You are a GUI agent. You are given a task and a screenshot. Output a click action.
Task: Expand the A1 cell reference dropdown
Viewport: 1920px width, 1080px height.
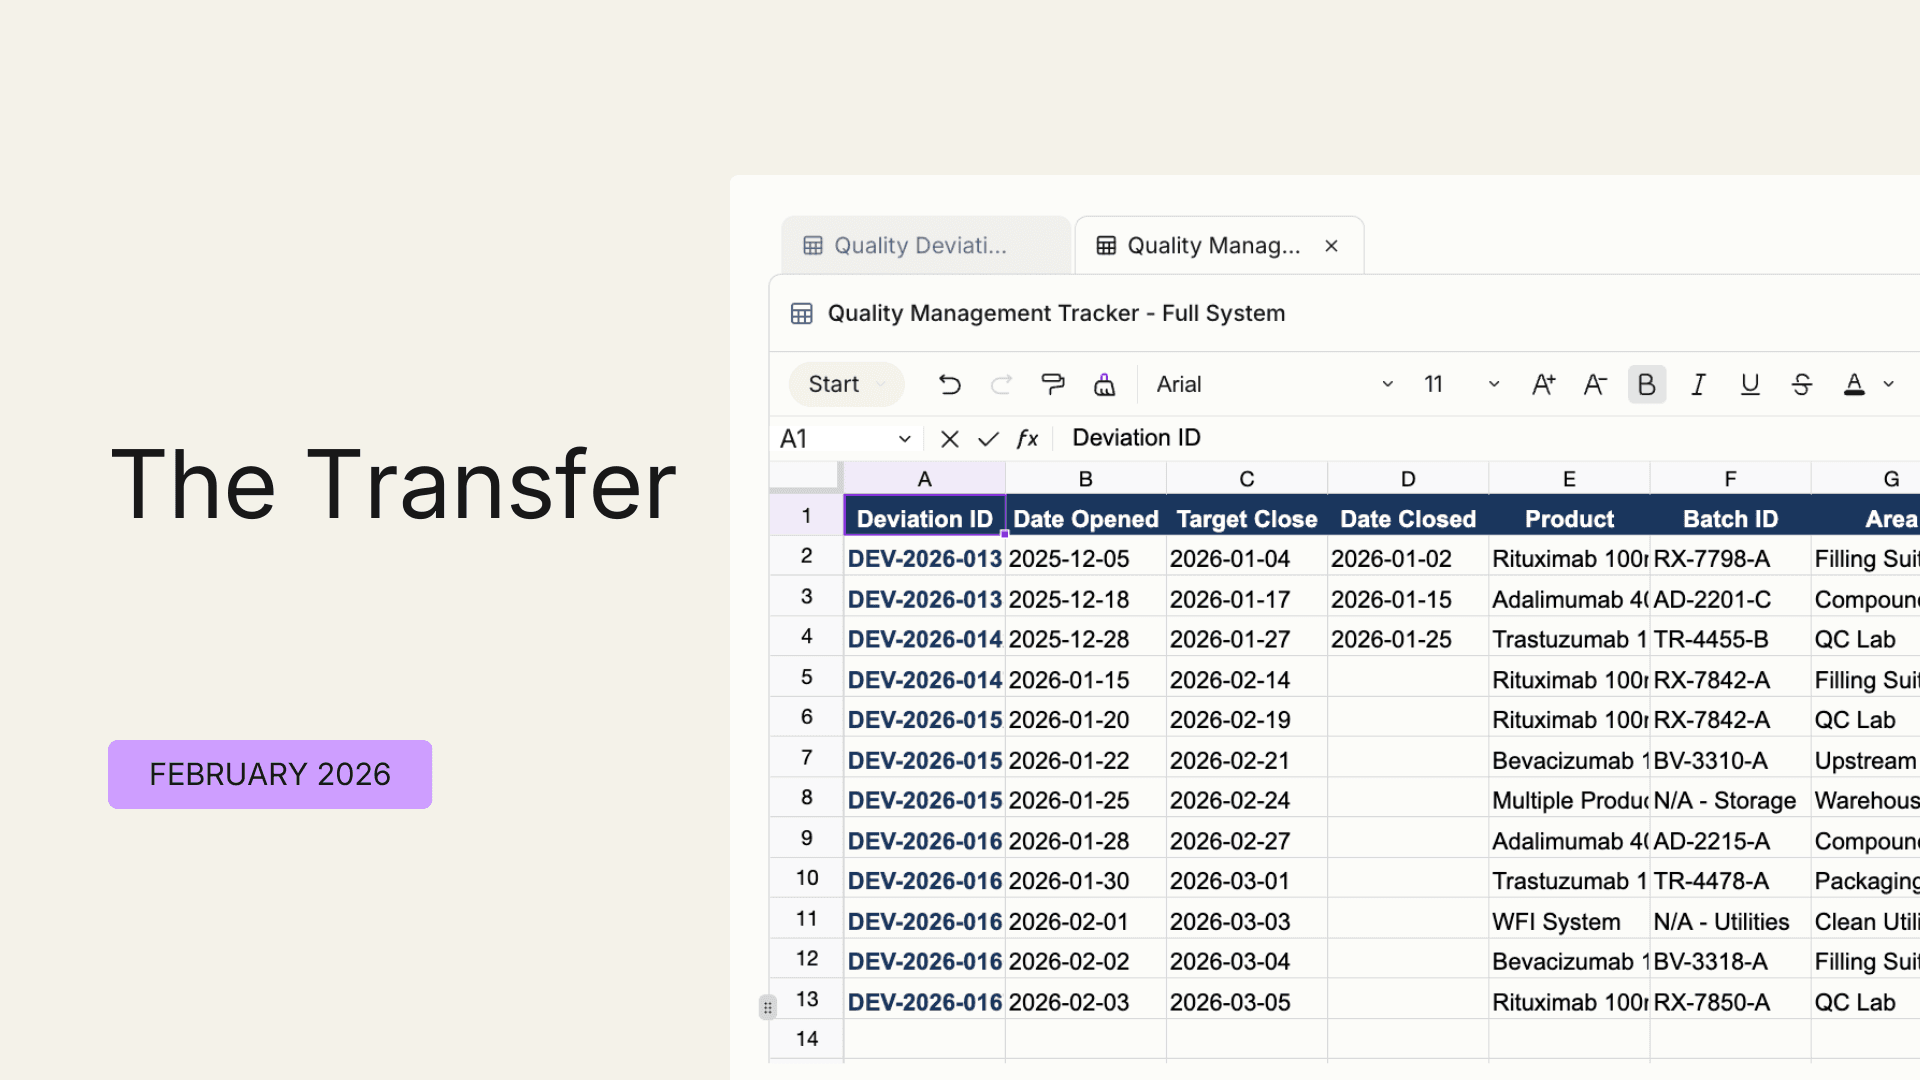pos(904,439)
